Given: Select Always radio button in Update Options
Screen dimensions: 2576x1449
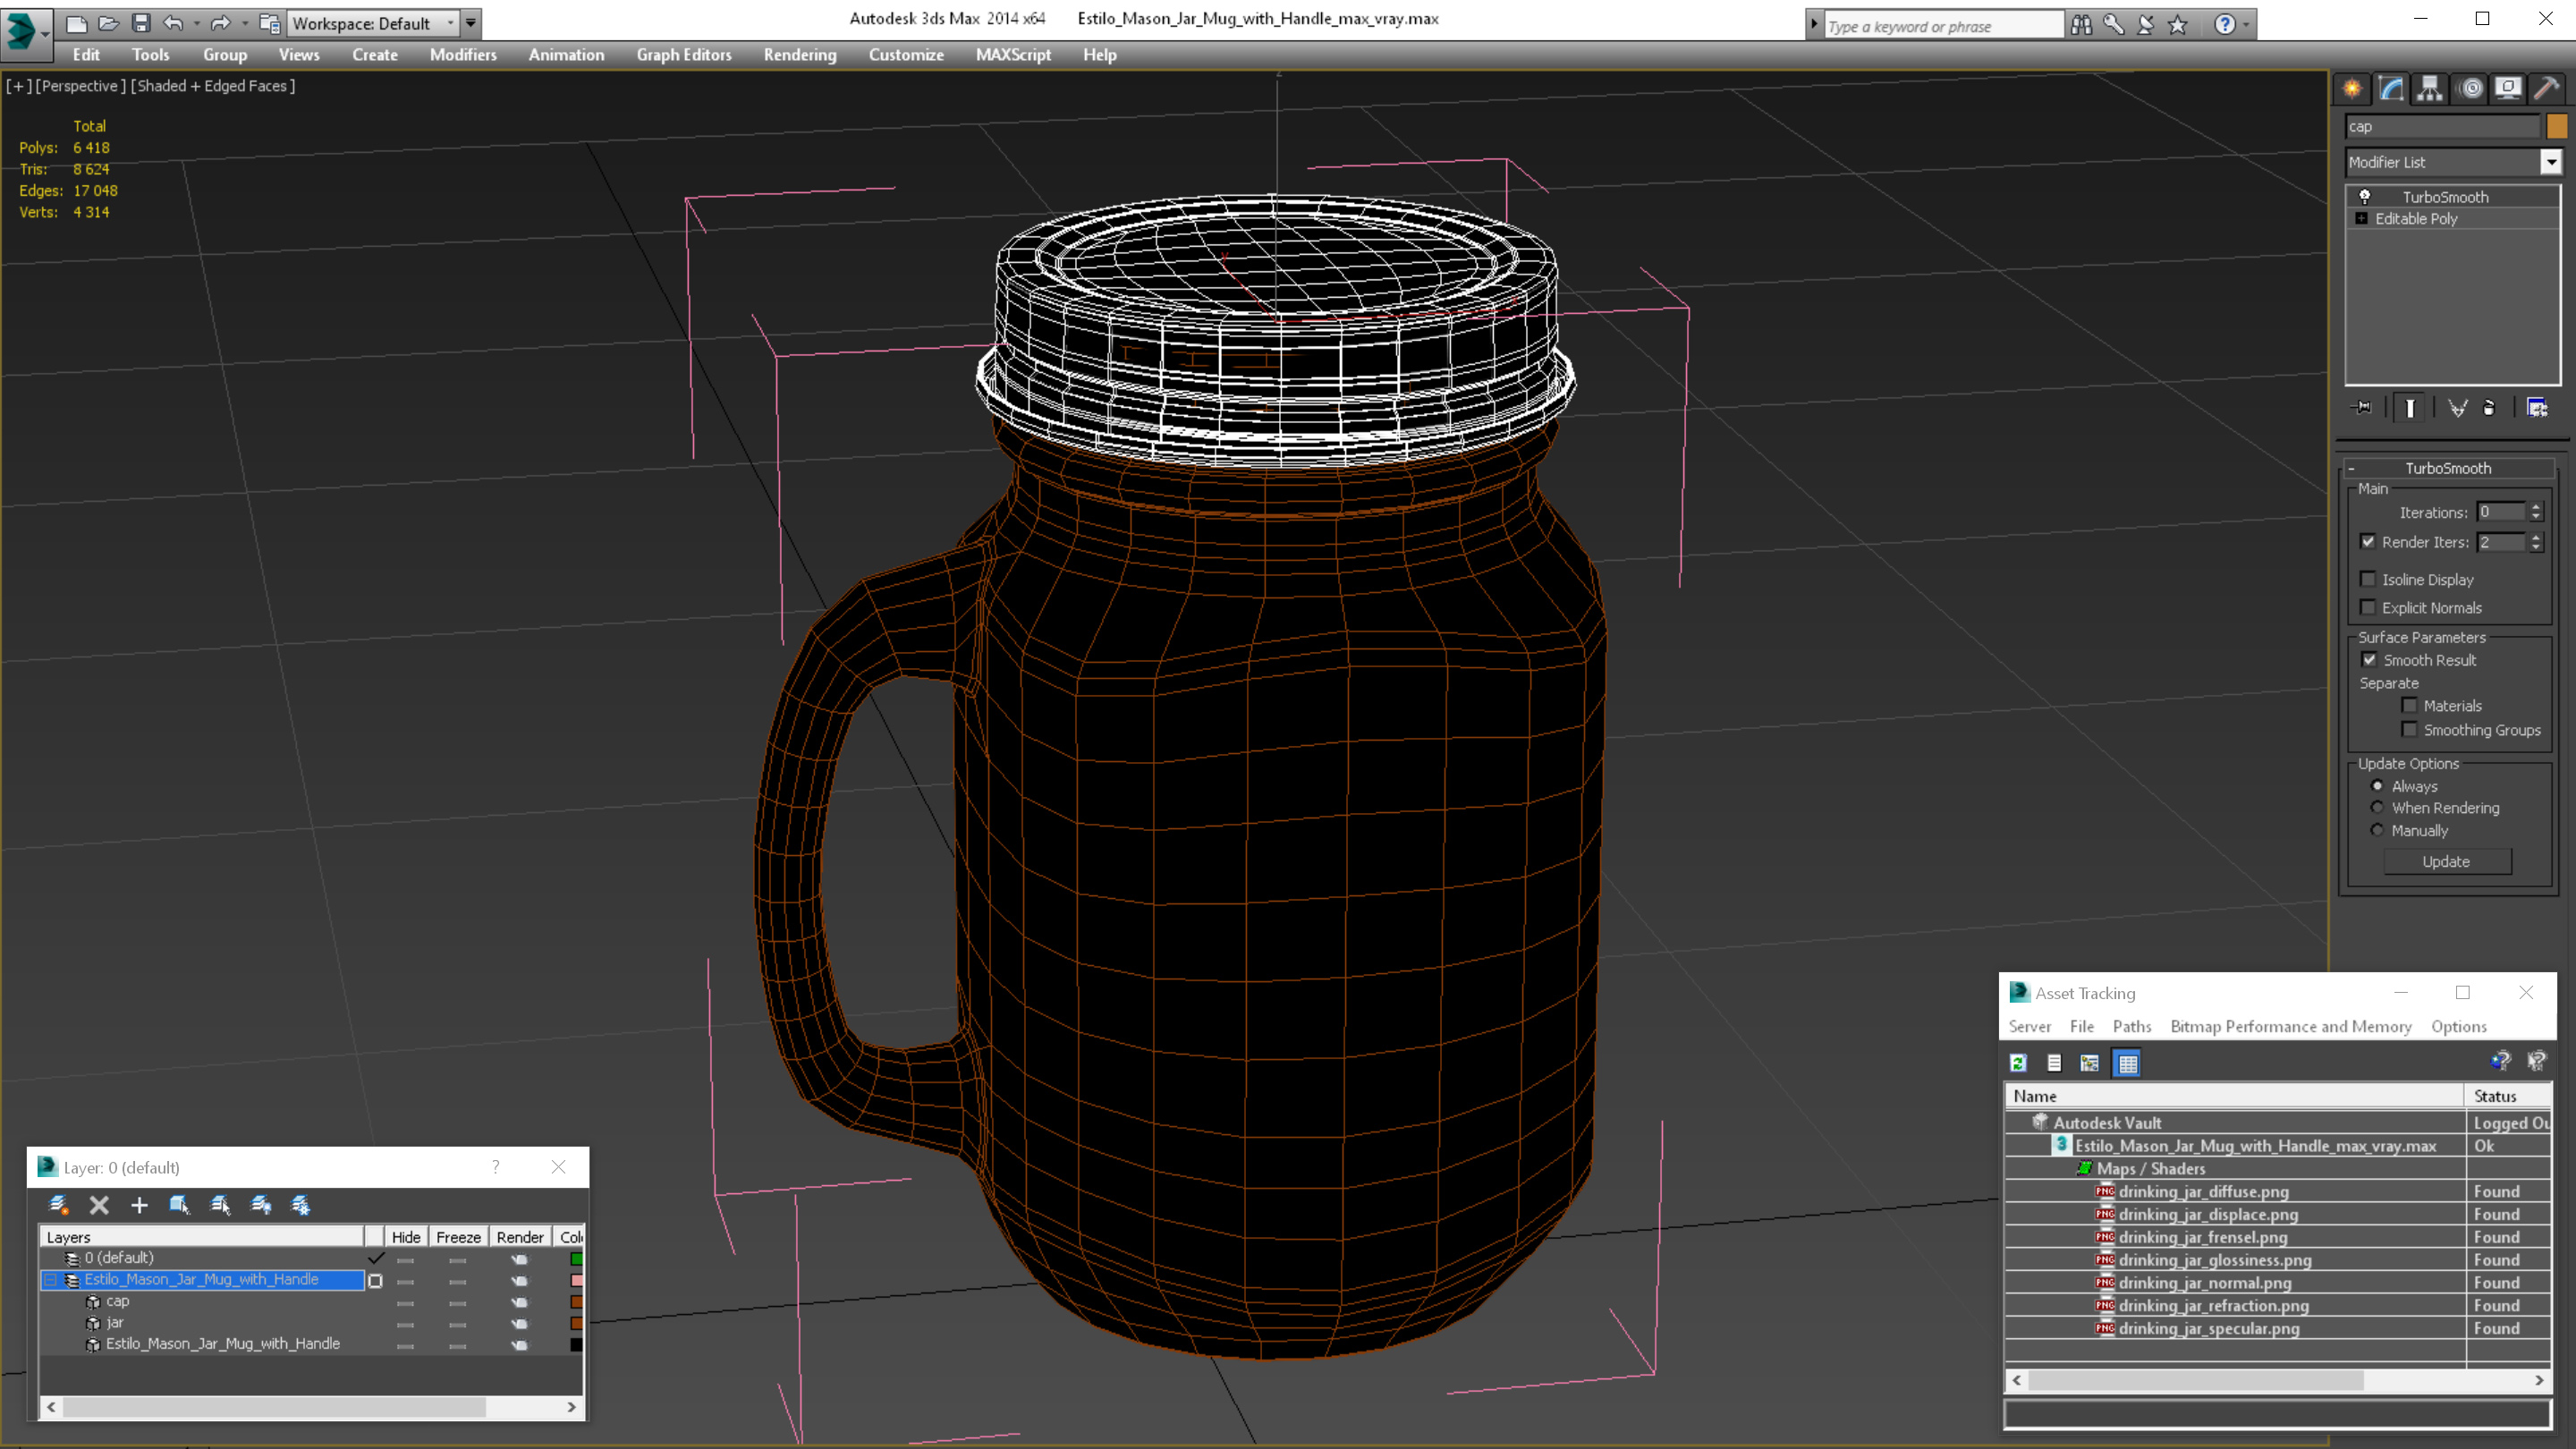Looking at the screenshot, I should [2377, 784].
